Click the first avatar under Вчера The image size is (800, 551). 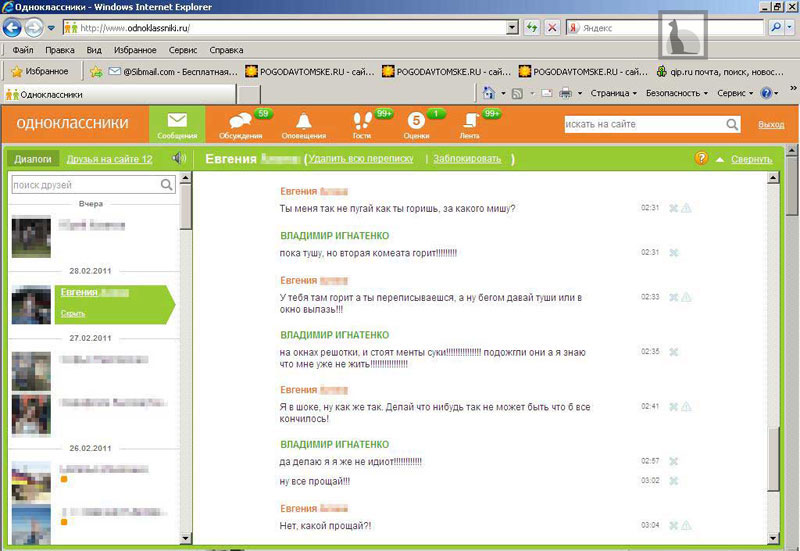(x=31, y=236)
